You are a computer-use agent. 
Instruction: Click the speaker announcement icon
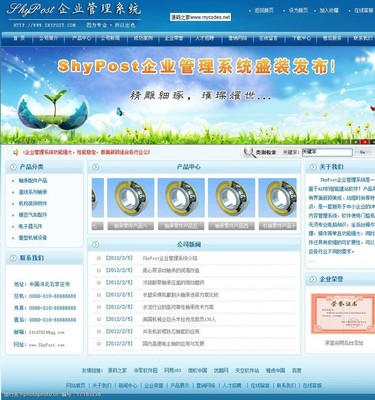[x=15, y=153]
